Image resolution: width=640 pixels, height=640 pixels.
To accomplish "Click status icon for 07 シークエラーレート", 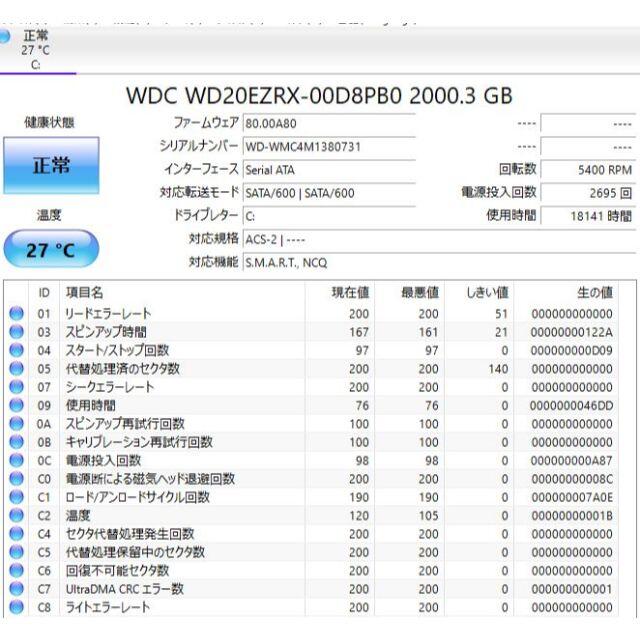I will click(x=17, y=387).
